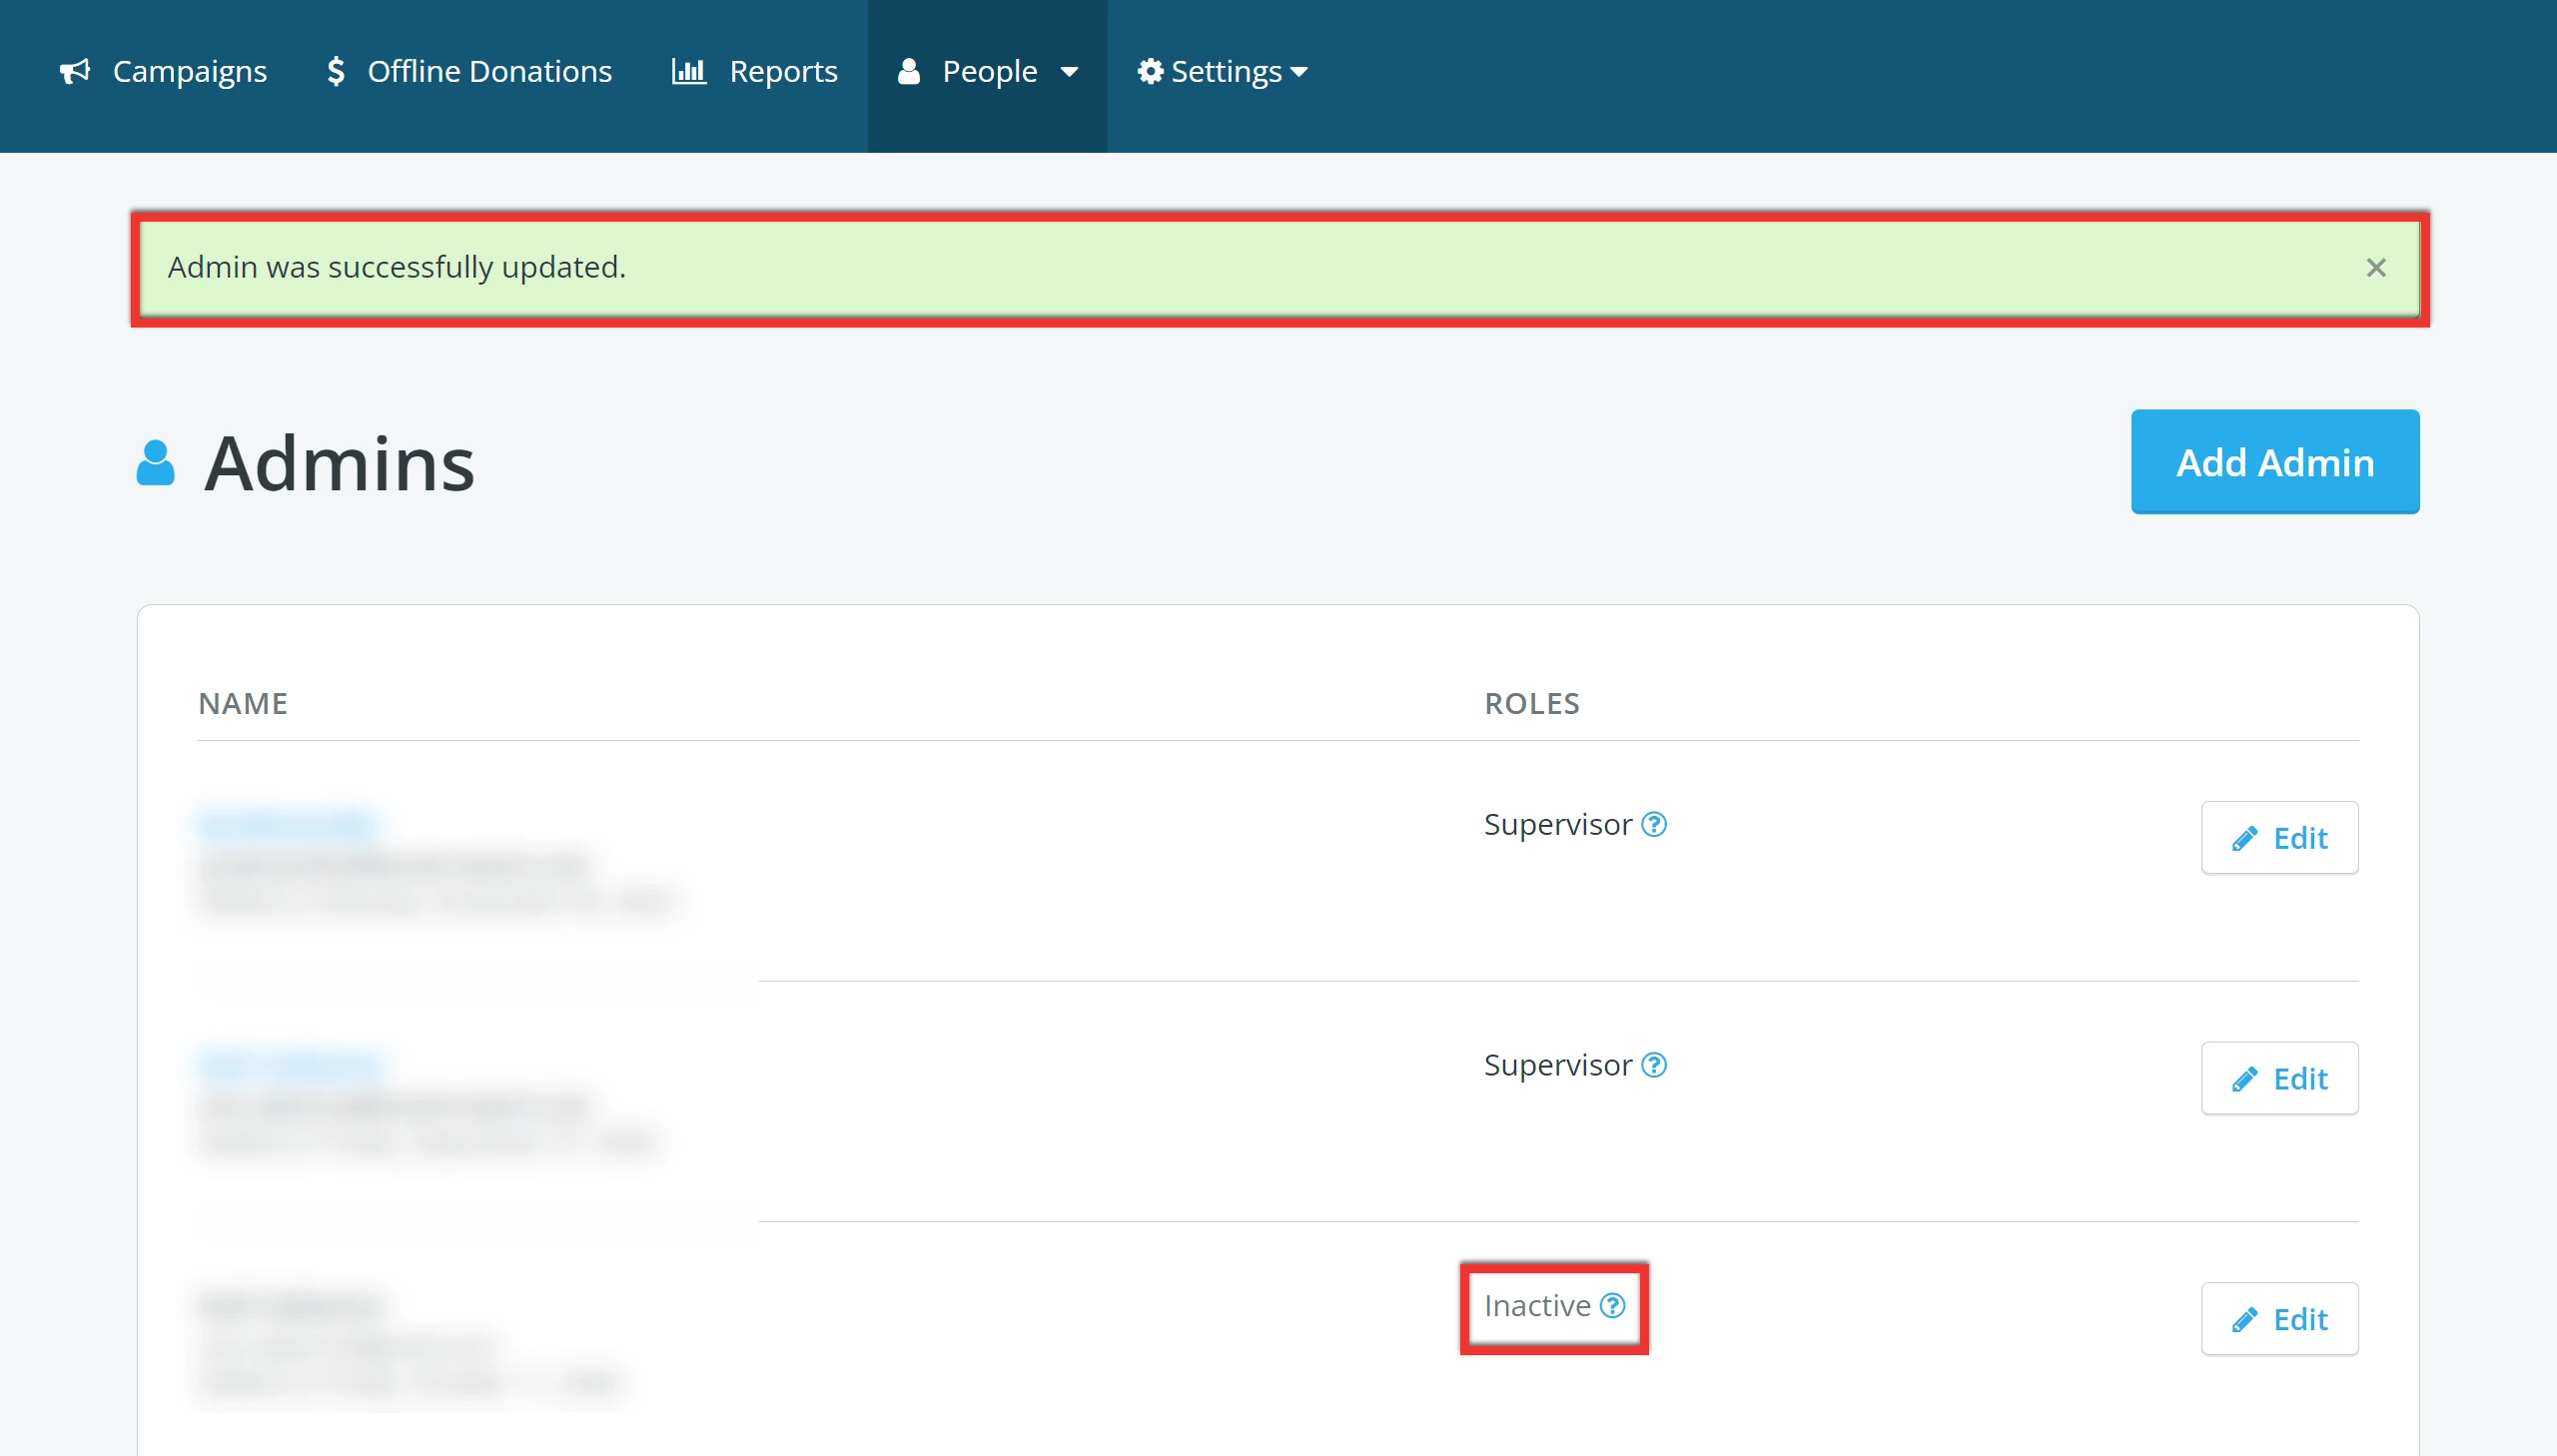Expand the Settings dropdown caret
This screenshot has height=1456, width=2557.
pos(1299,72)
